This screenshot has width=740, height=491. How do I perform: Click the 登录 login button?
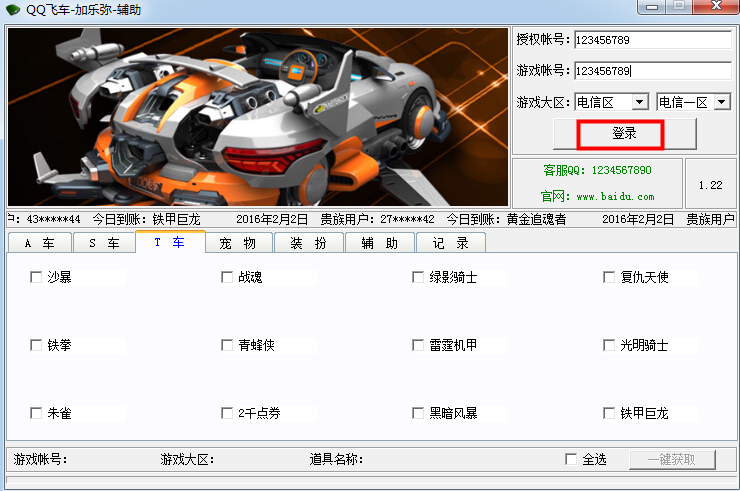pyautogui.click(x=624, y=134)
